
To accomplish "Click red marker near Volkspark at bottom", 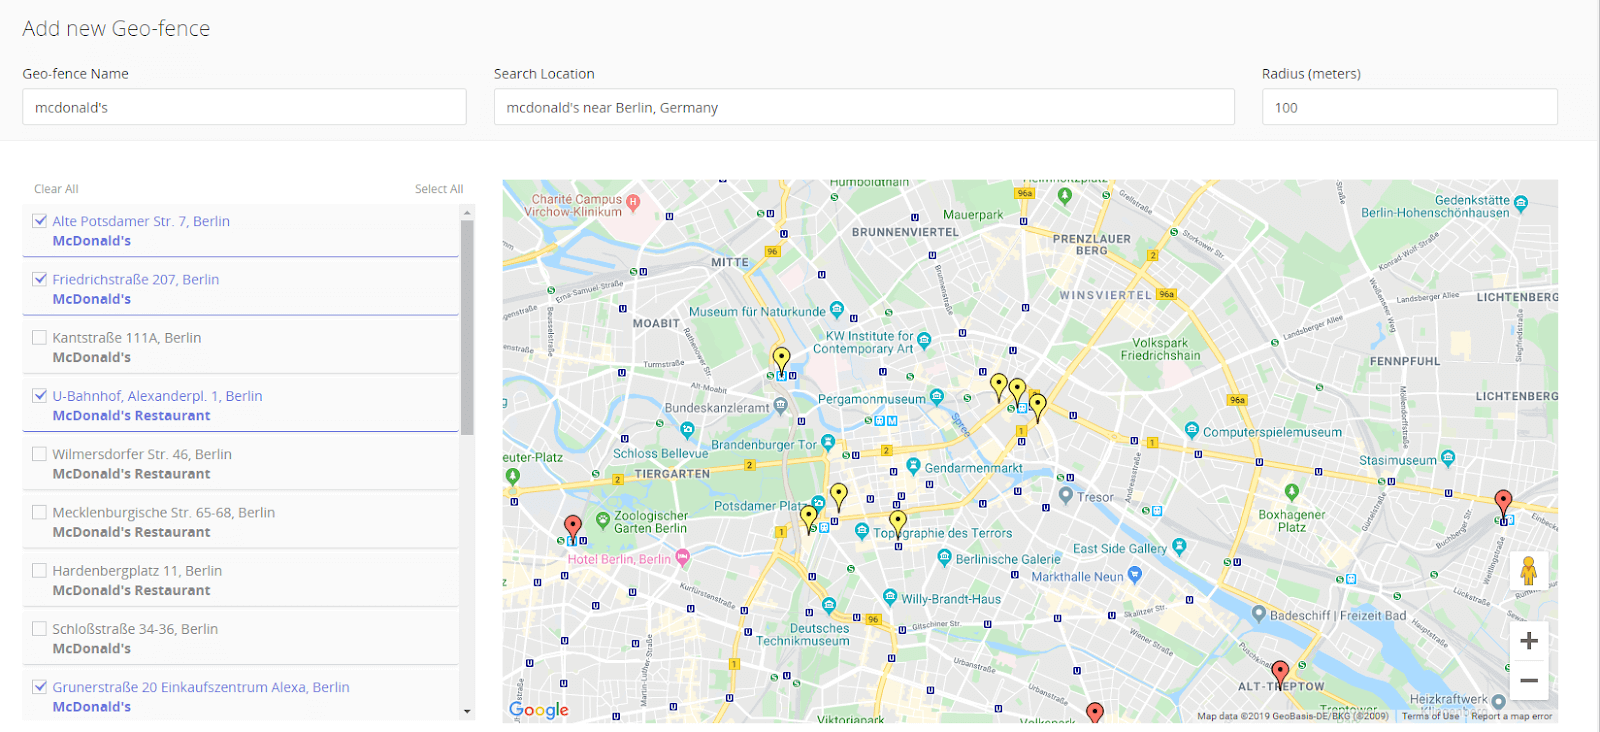I will [x=1095, y=713].
